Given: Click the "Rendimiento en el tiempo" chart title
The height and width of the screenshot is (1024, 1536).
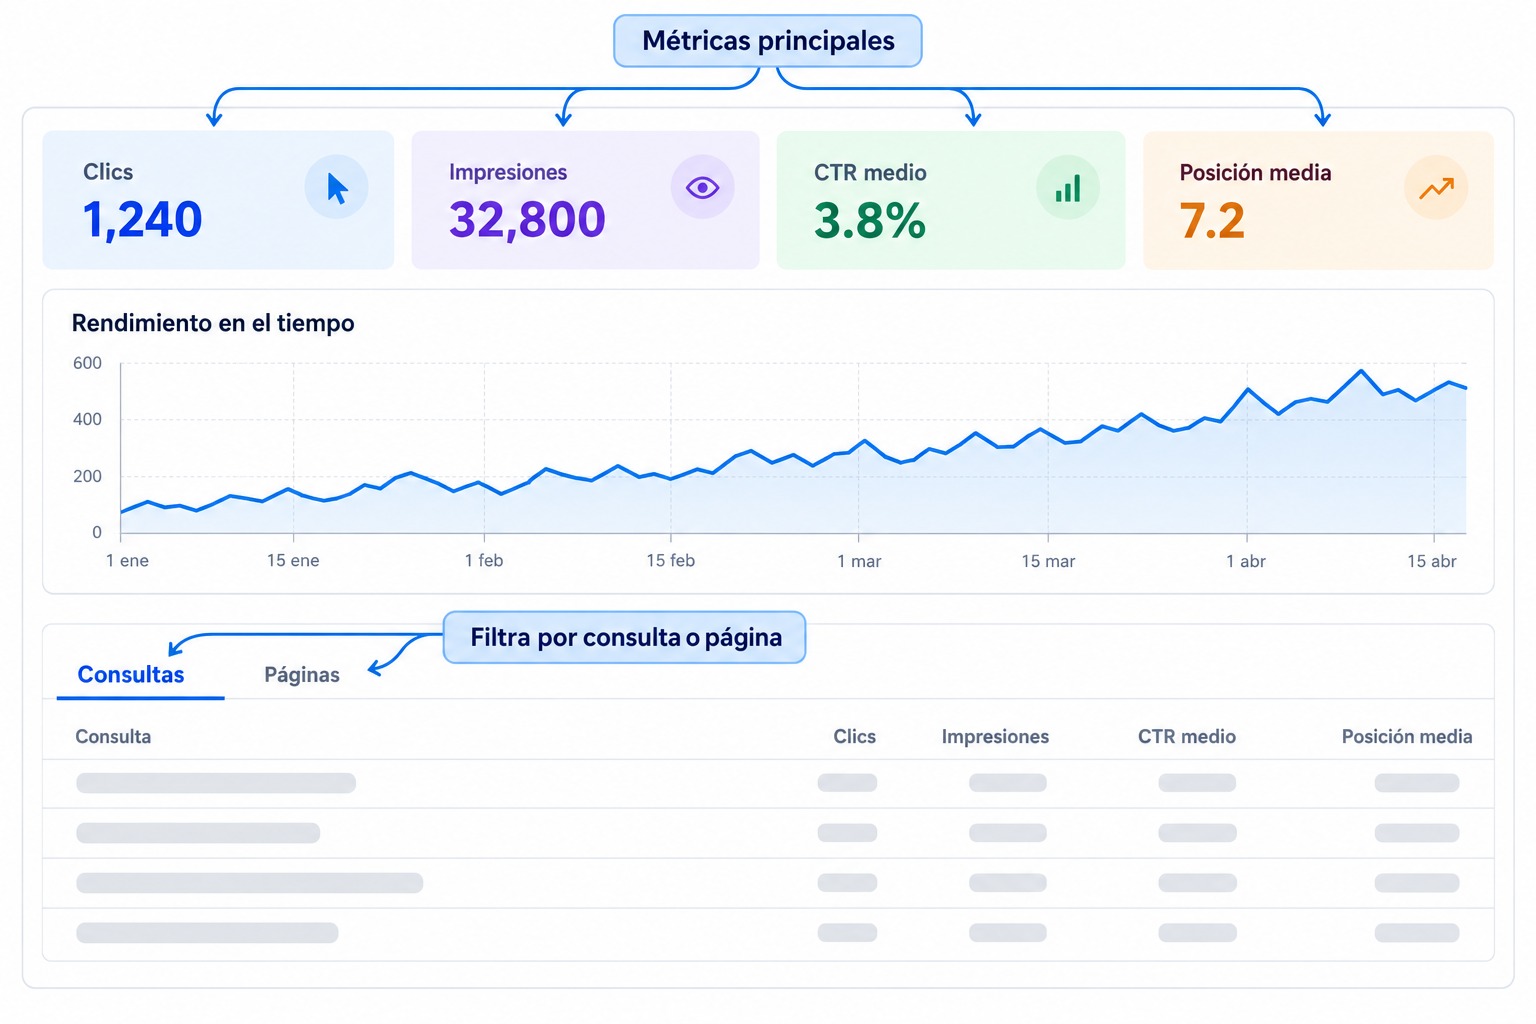Looking at the screenshot, I should [x=213, y=323].
